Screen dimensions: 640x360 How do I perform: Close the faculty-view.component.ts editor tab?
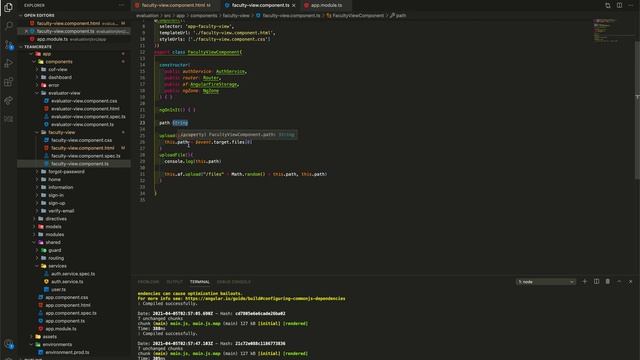pos(293,5)
